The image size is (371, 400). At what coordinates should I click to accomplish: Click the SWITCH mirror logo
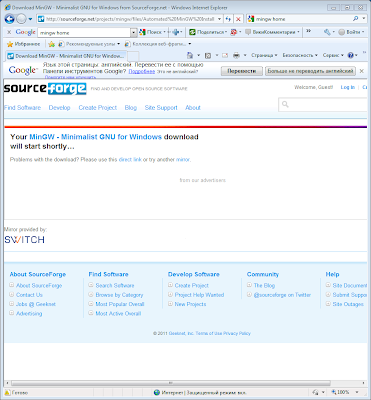[24, 240]
